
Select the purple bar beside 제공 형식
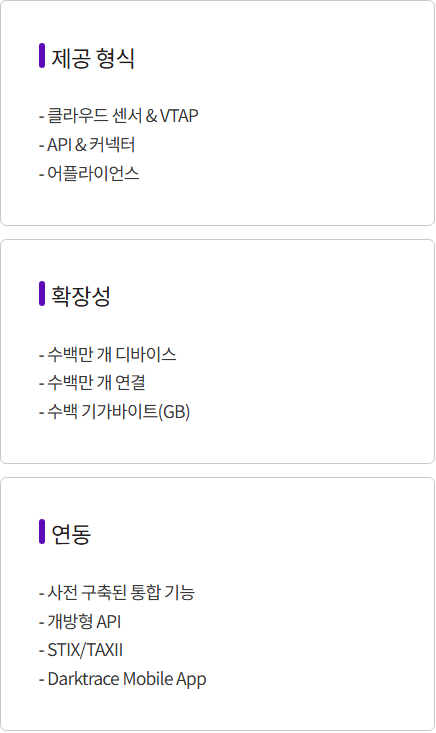42,56
